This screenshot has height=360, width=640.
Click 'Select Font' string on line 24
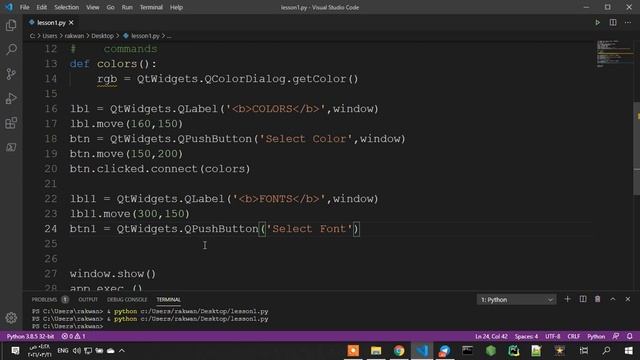point(309,229)
